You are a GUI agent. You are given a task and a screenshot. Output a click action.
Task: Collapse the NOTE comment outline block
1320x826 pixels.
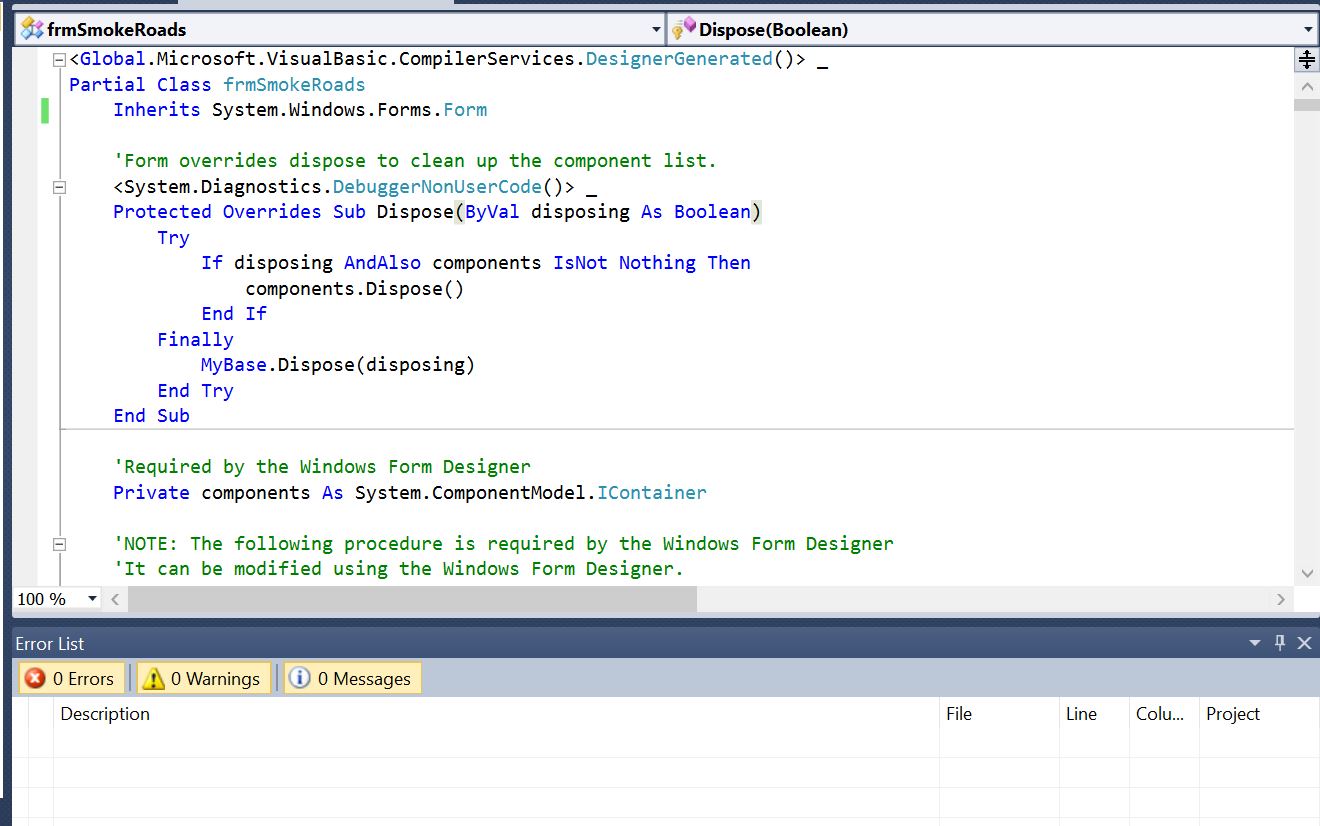point(59,544)
